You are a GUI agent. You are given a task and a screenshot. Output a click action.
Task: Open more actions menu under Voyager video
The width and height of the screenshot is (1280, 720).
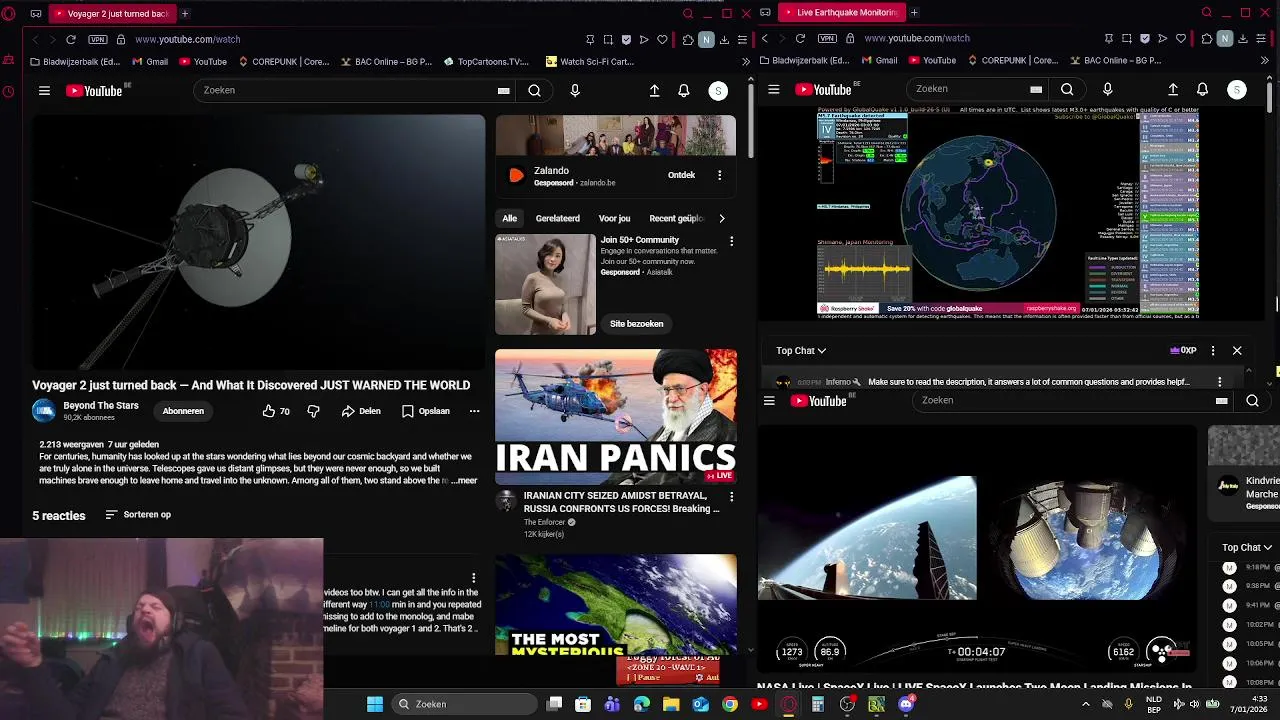pos(474,411)
